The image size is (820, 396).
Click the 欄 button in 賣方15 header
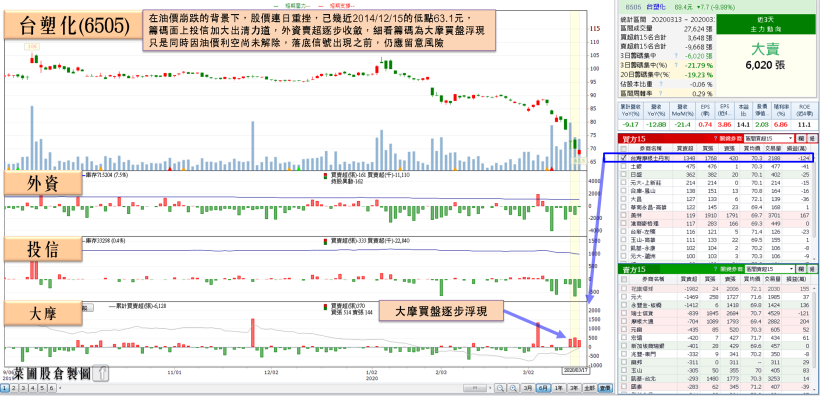click(x=801, y=269)
